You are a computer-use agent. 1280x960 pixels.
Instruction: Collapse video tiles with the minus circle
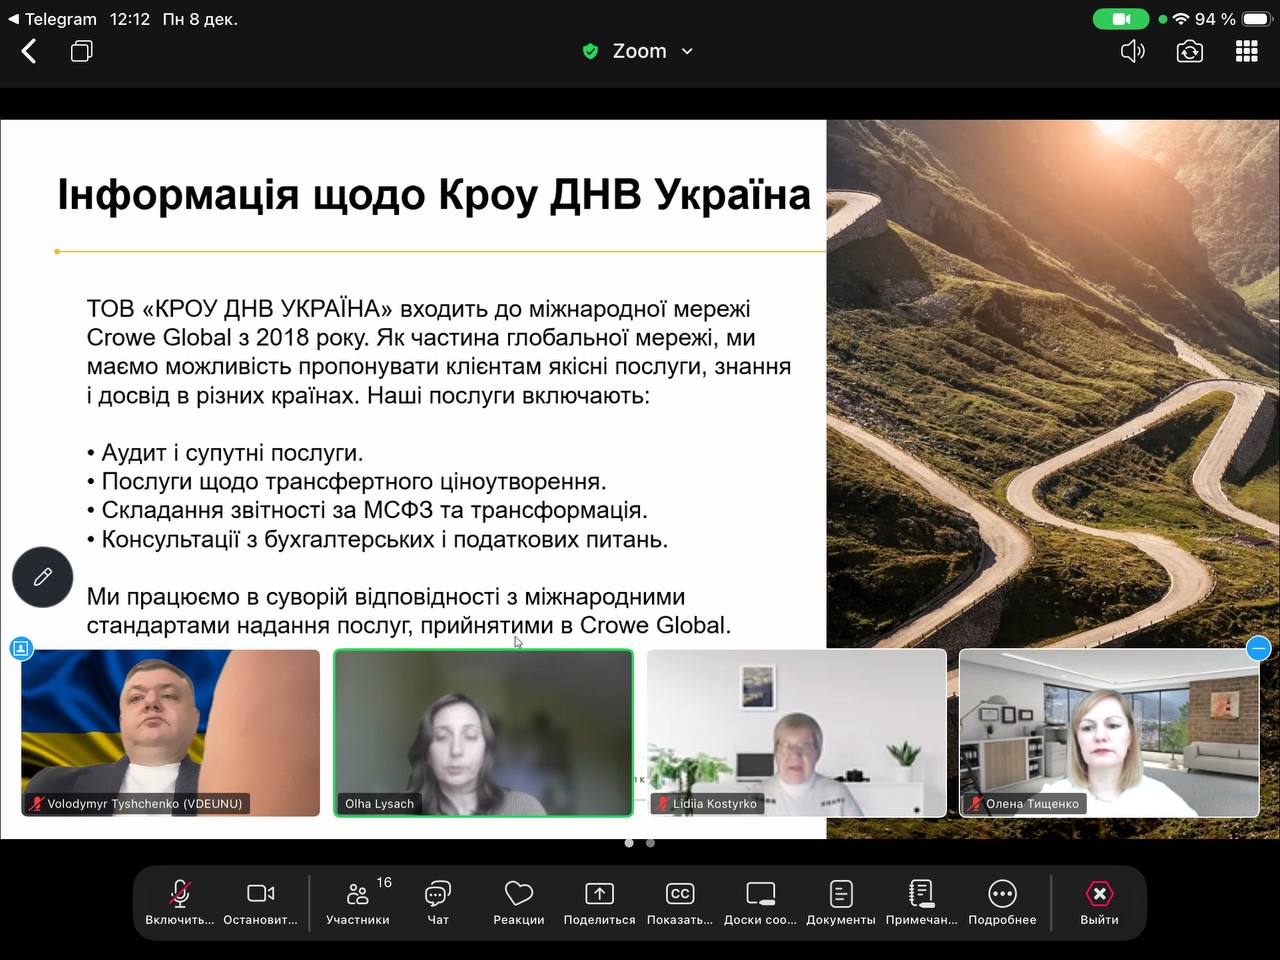click(x=1259, y=648)
